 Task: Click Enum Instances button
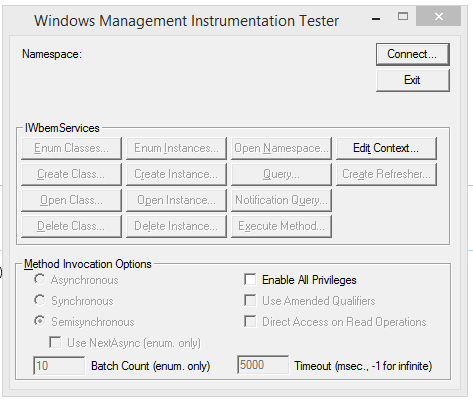click(x=176, y=148)
